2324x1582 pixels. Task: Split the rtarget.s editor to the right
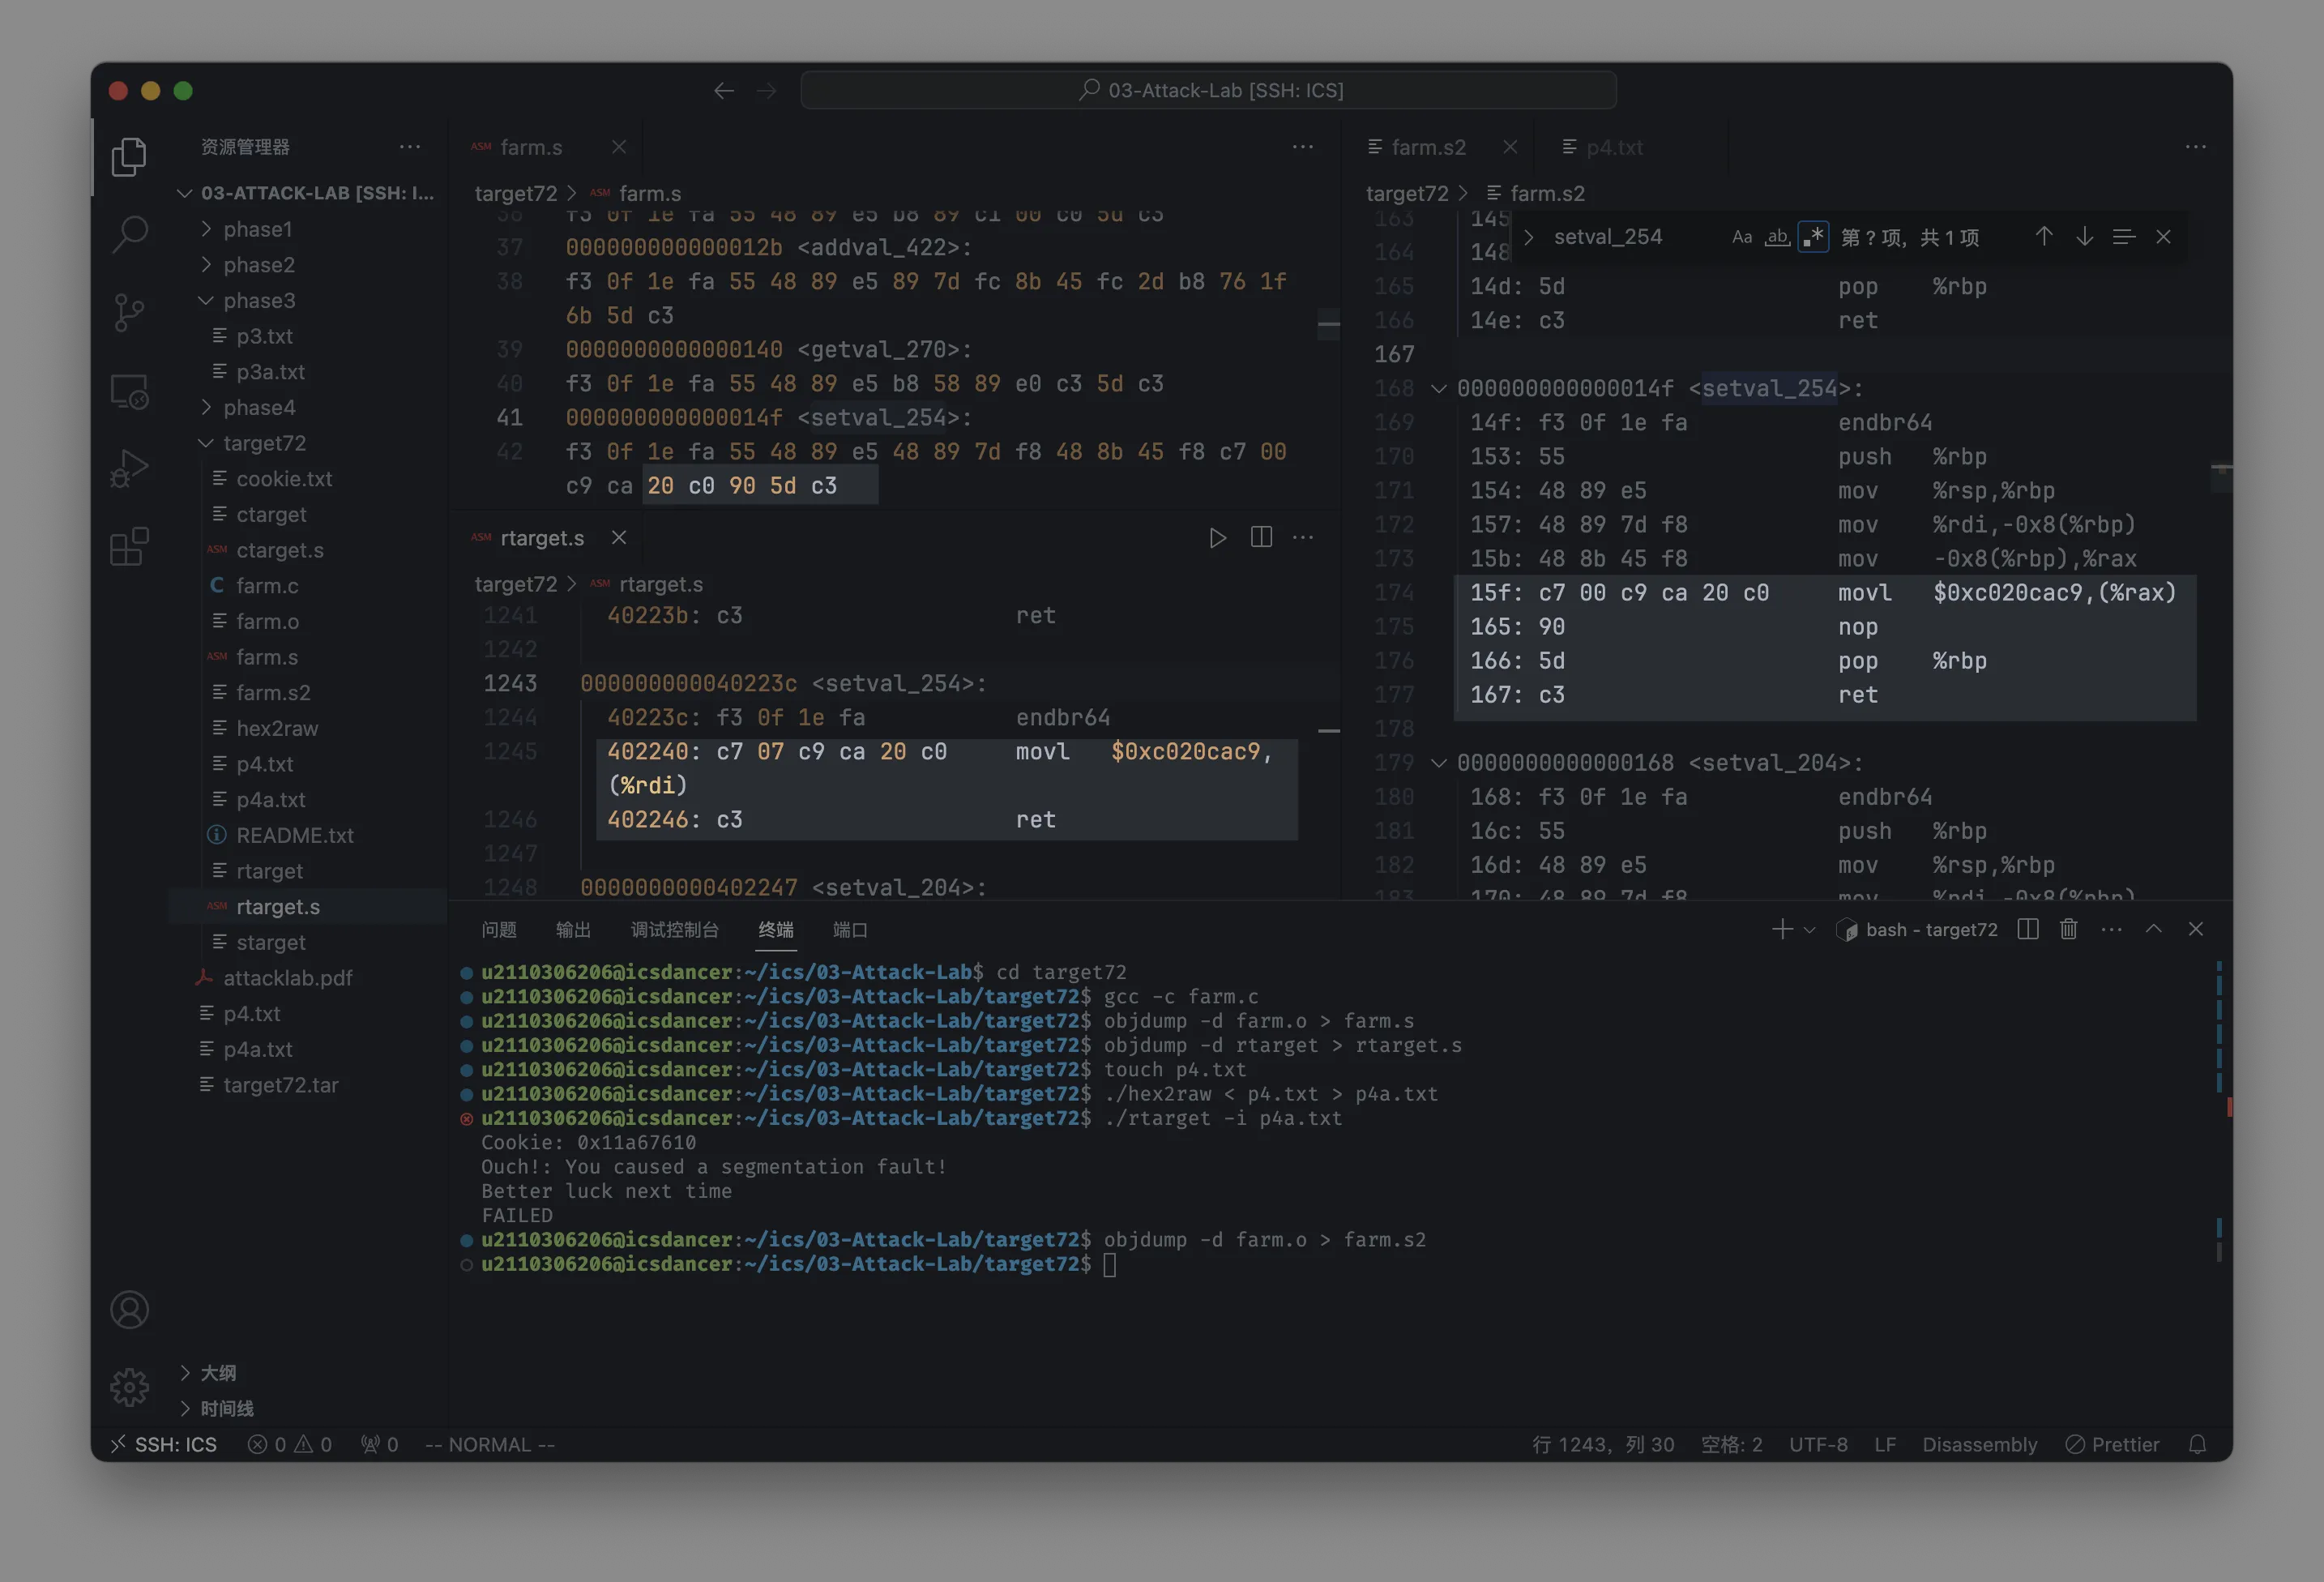tap(1261, 538)
